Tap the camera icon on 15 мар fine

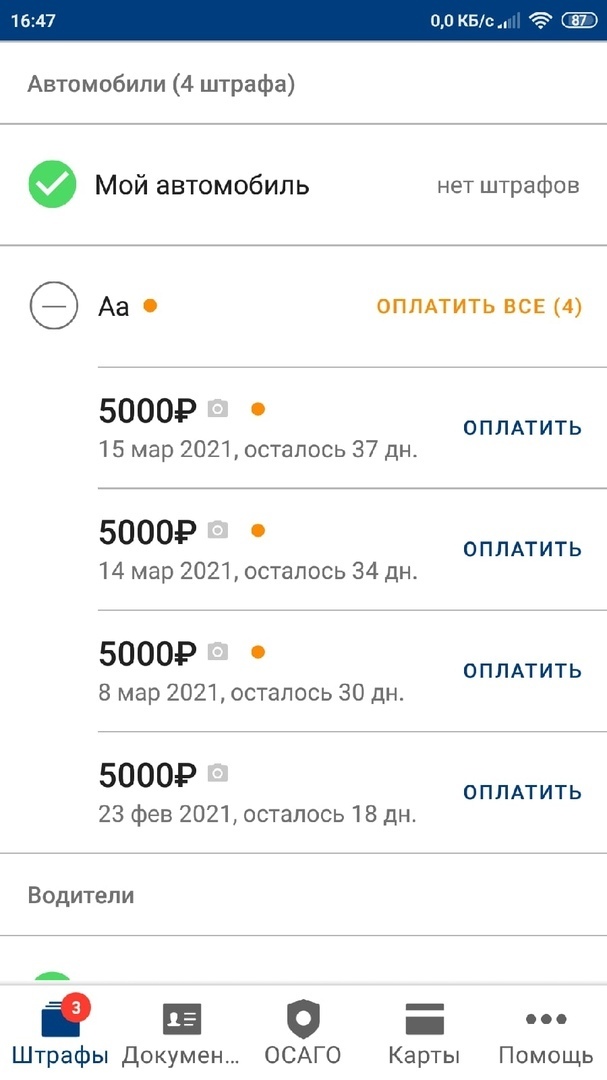point(218,409)
